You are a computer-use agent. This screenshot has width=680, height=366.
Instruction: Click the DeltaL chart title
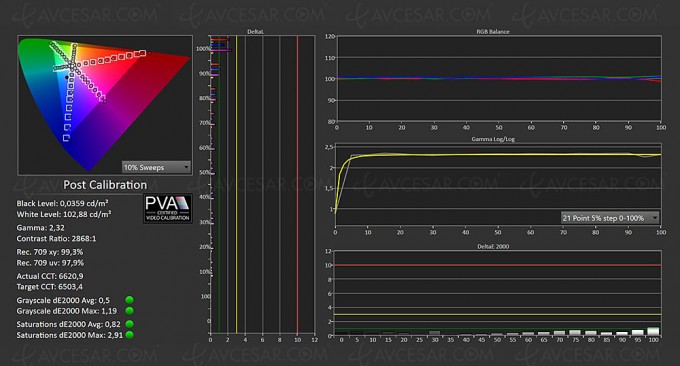pos(255,32)
